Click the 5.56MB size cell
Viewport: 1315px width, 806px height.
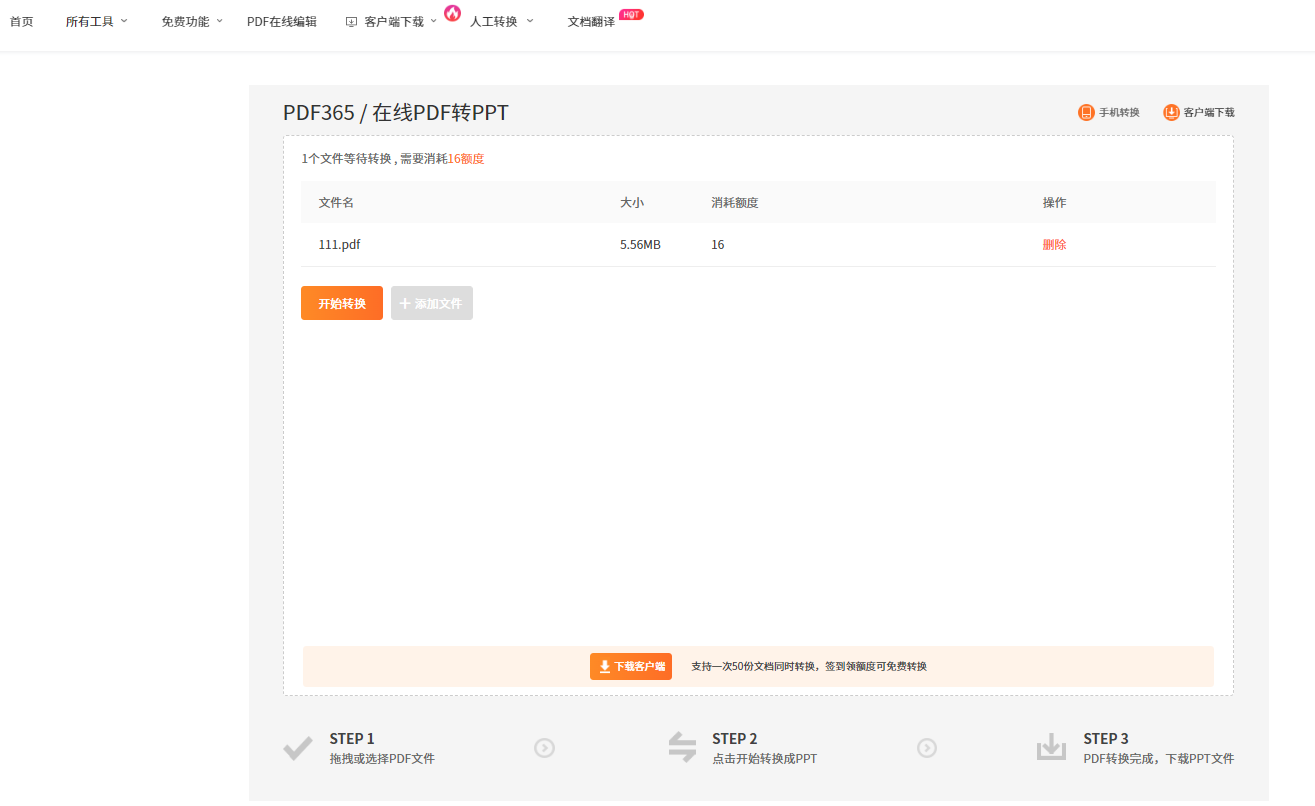point(640,244)
